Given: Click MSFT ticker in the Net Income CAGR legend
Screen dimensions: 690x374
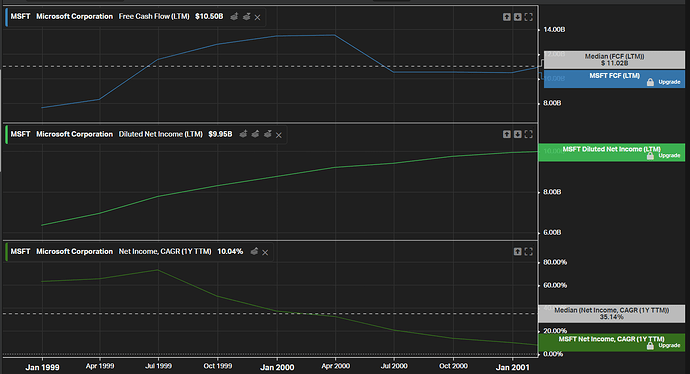Looking at the screenshot, I should point(20,252).
